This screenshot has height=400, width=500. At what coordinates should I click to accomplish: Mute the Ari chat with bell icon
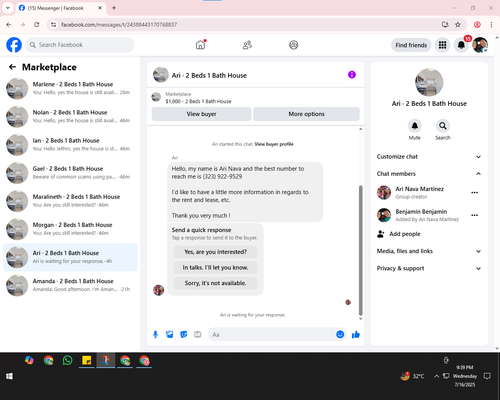[x=415, y=126]
